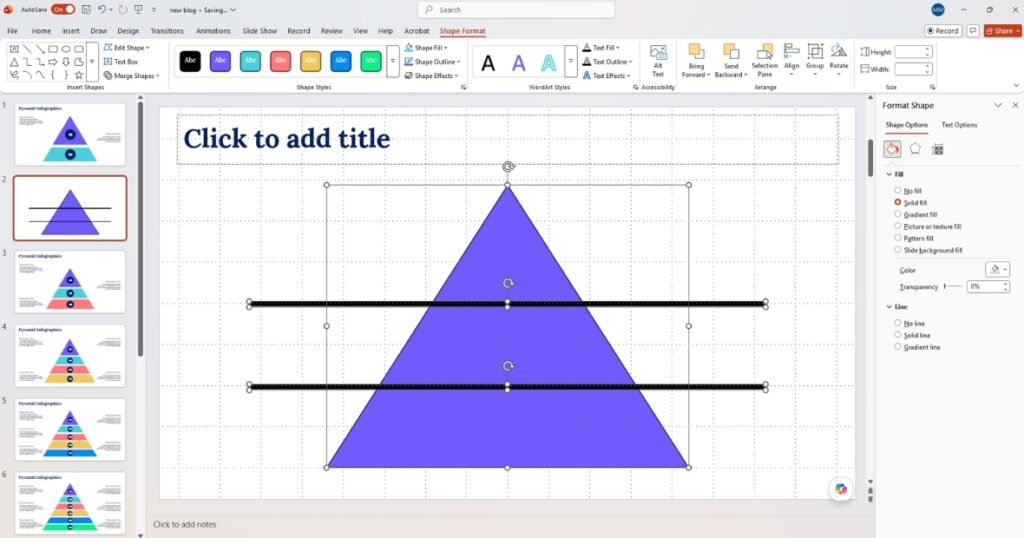
Task: Select the Solid fill radio option
Action: pyautogui.click(x=898, y=202)
